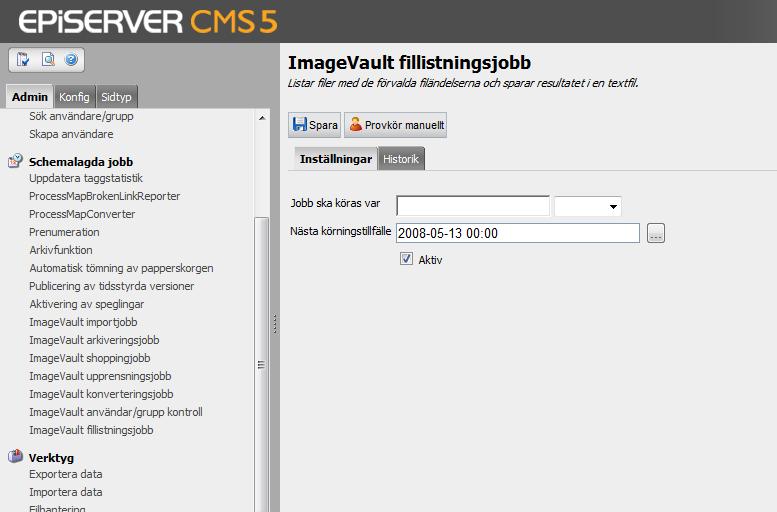Open Arkivfunktion job
The width and height of the screenshot is (777, 512).
point(60,250)
